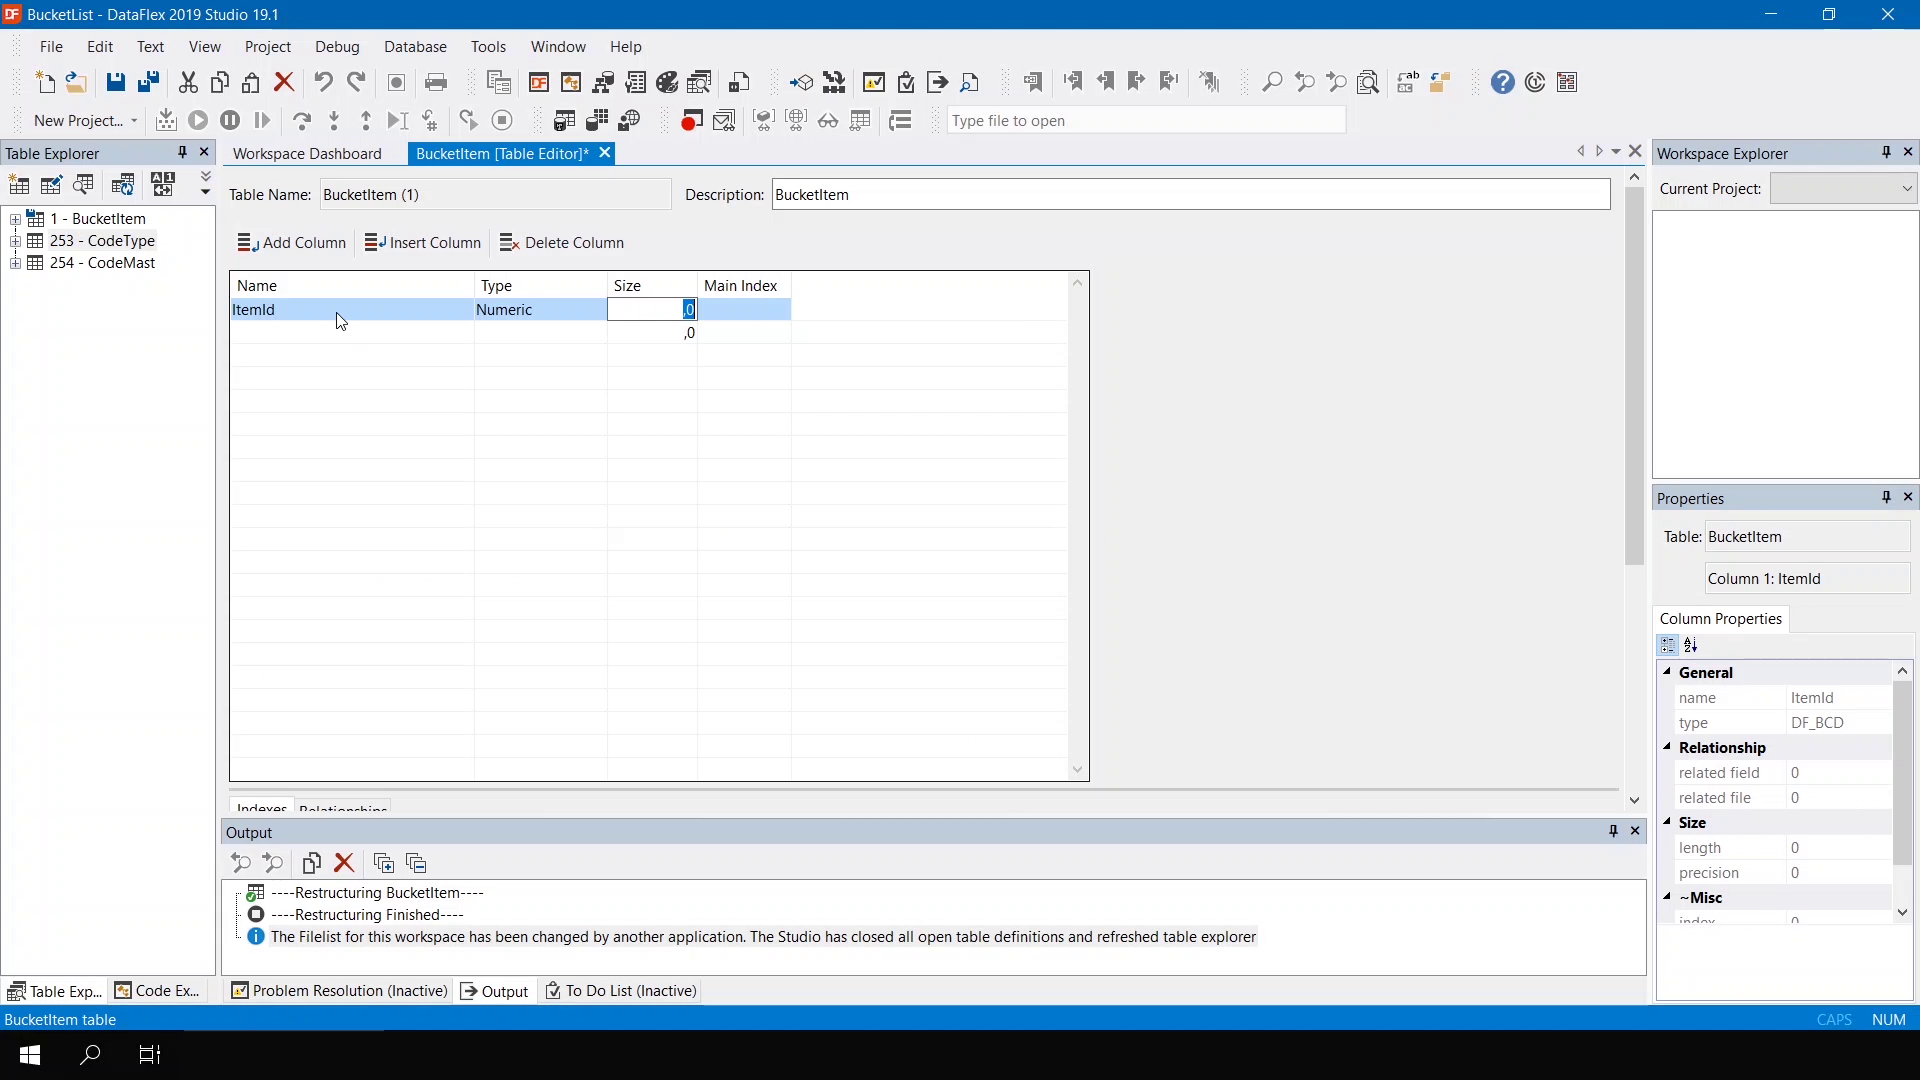
Task: Pin the Properties panel
Action: [1886, 497]
